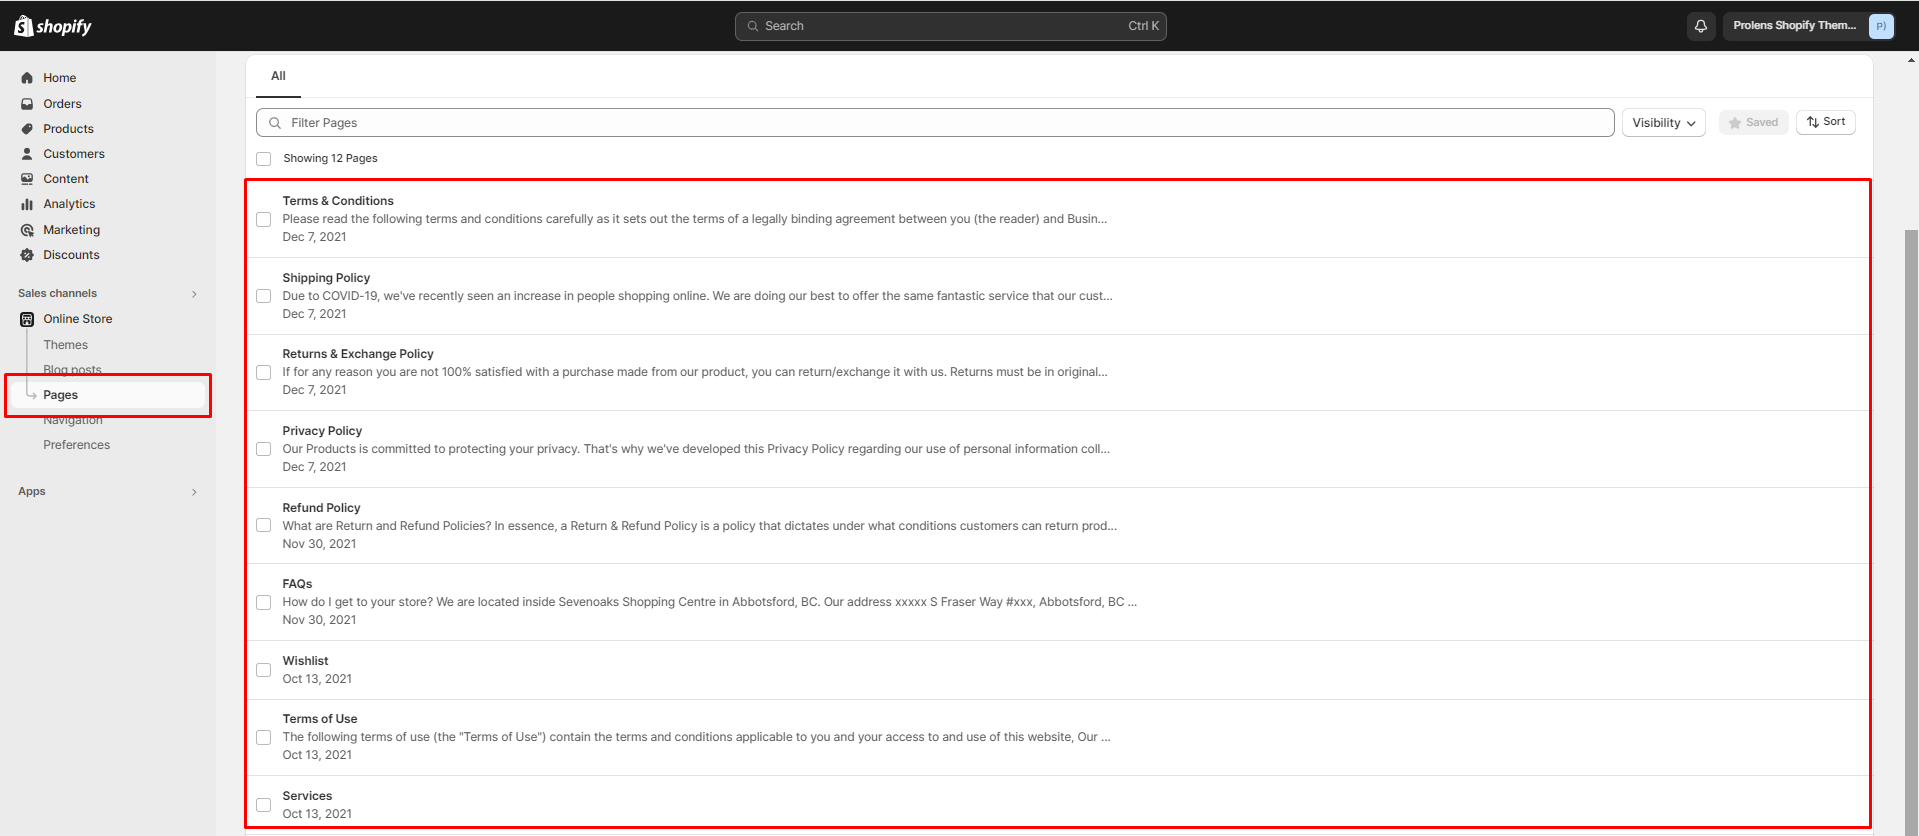1919x836 pixels.
Task: Click the Online Store icon
Action: coord(27,319)
